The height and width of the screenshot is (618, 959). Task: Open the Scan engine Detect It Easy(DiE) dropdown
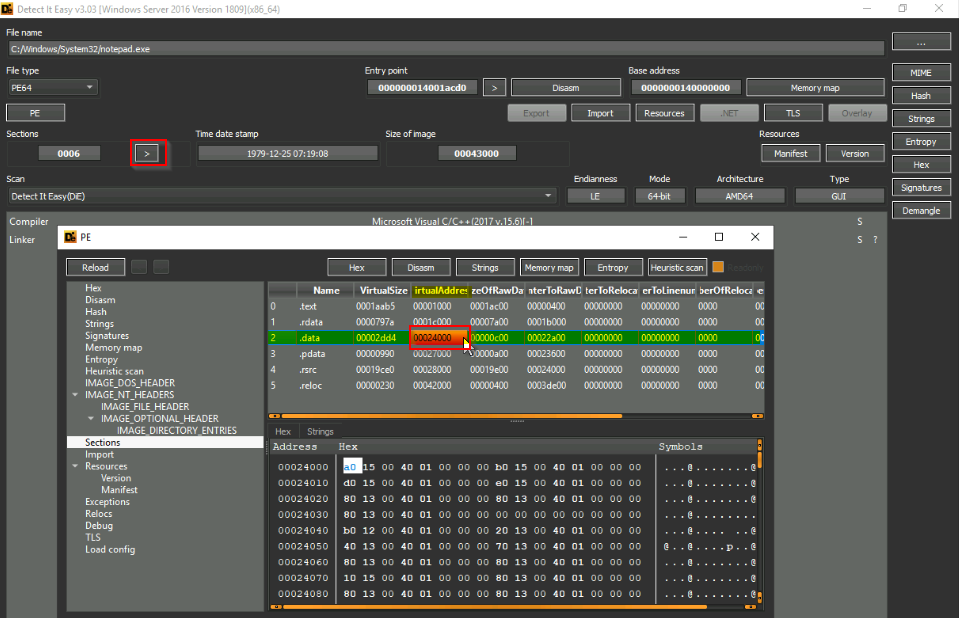click(x=281, y=196)
